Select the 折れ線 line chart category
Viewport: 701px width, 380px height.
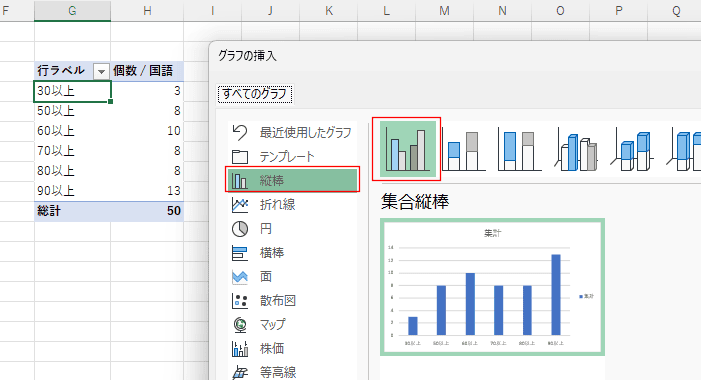coord(292,205)
